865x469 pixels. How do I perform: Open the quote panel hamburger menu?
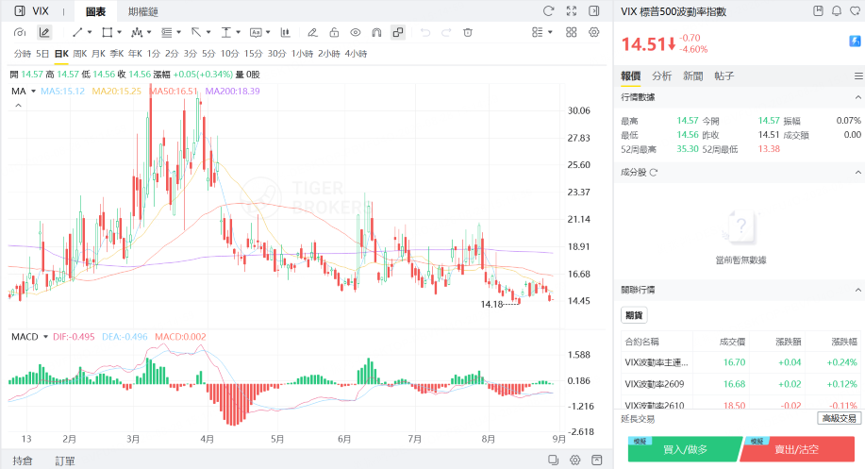(x=858, y=76)
